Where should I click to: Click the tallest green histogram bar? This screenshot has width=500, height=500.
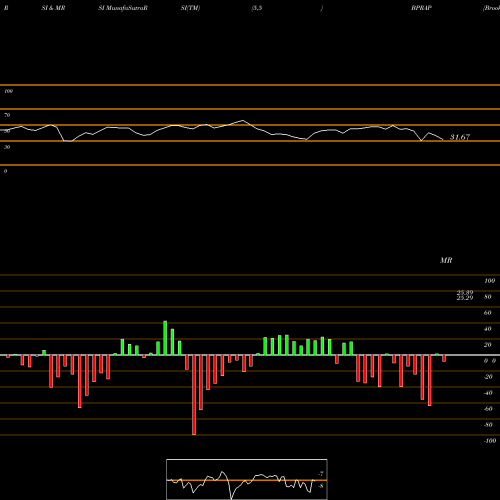165,338
